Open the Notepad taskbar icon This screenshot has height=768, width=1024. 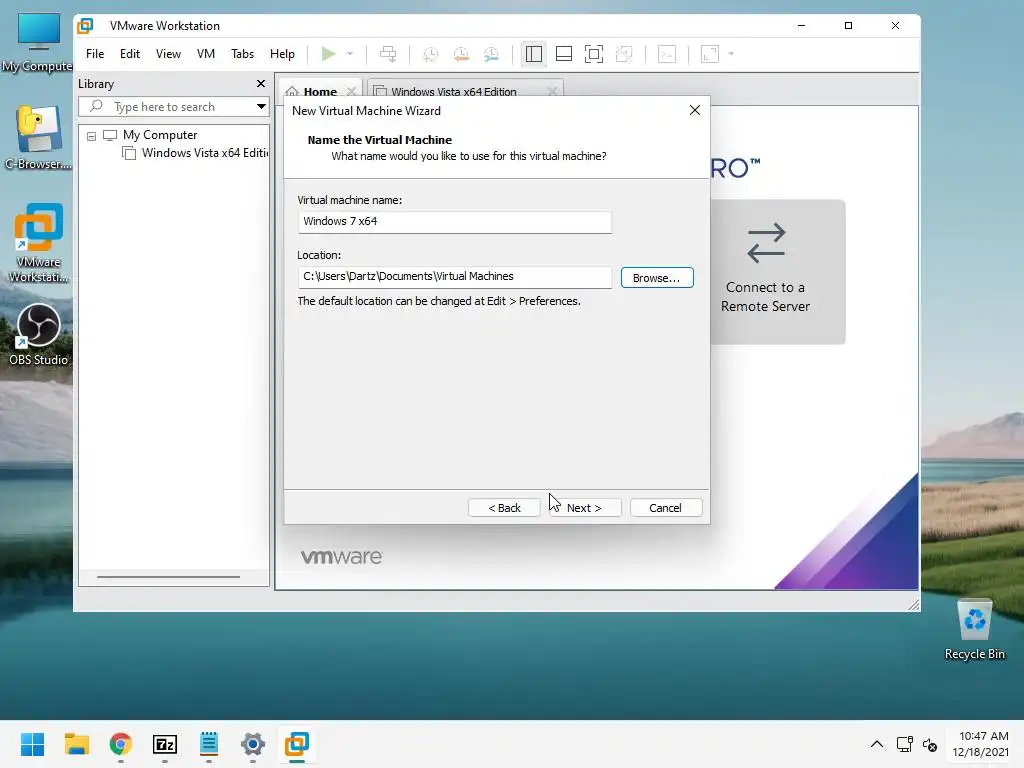pos(209,744)
